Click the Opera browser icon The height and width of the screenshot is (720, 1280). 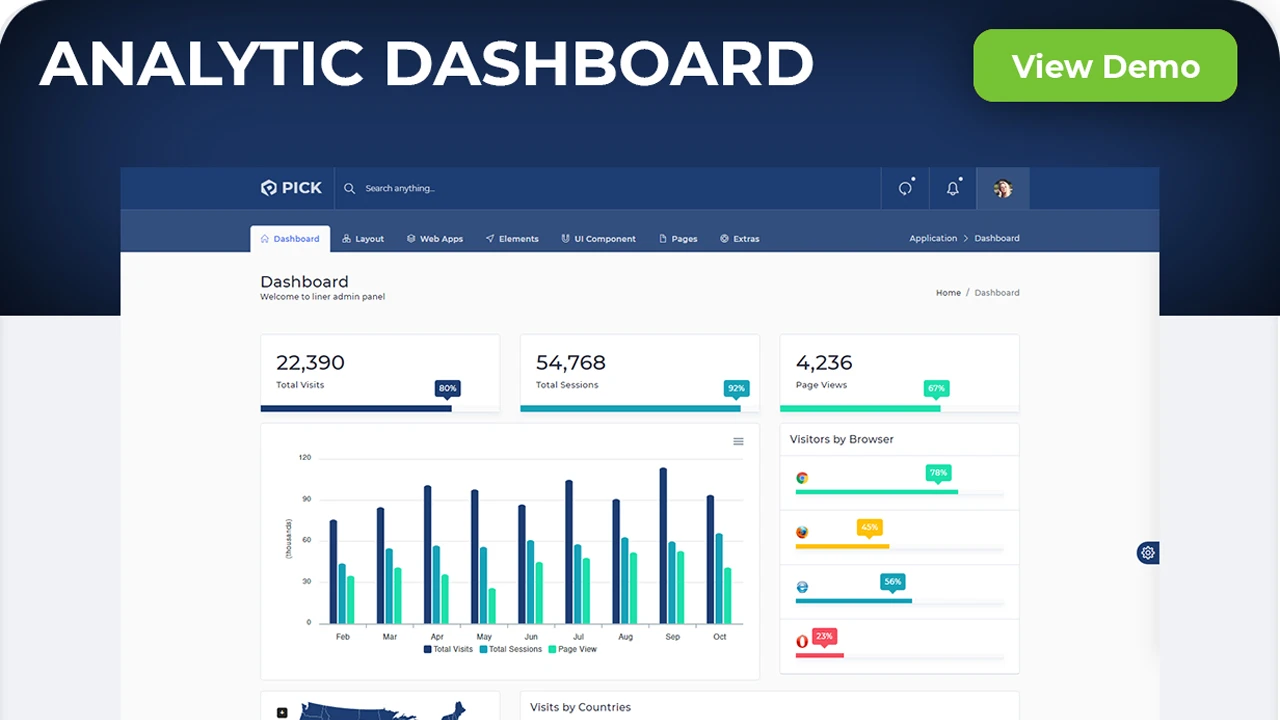pos(802,641)
